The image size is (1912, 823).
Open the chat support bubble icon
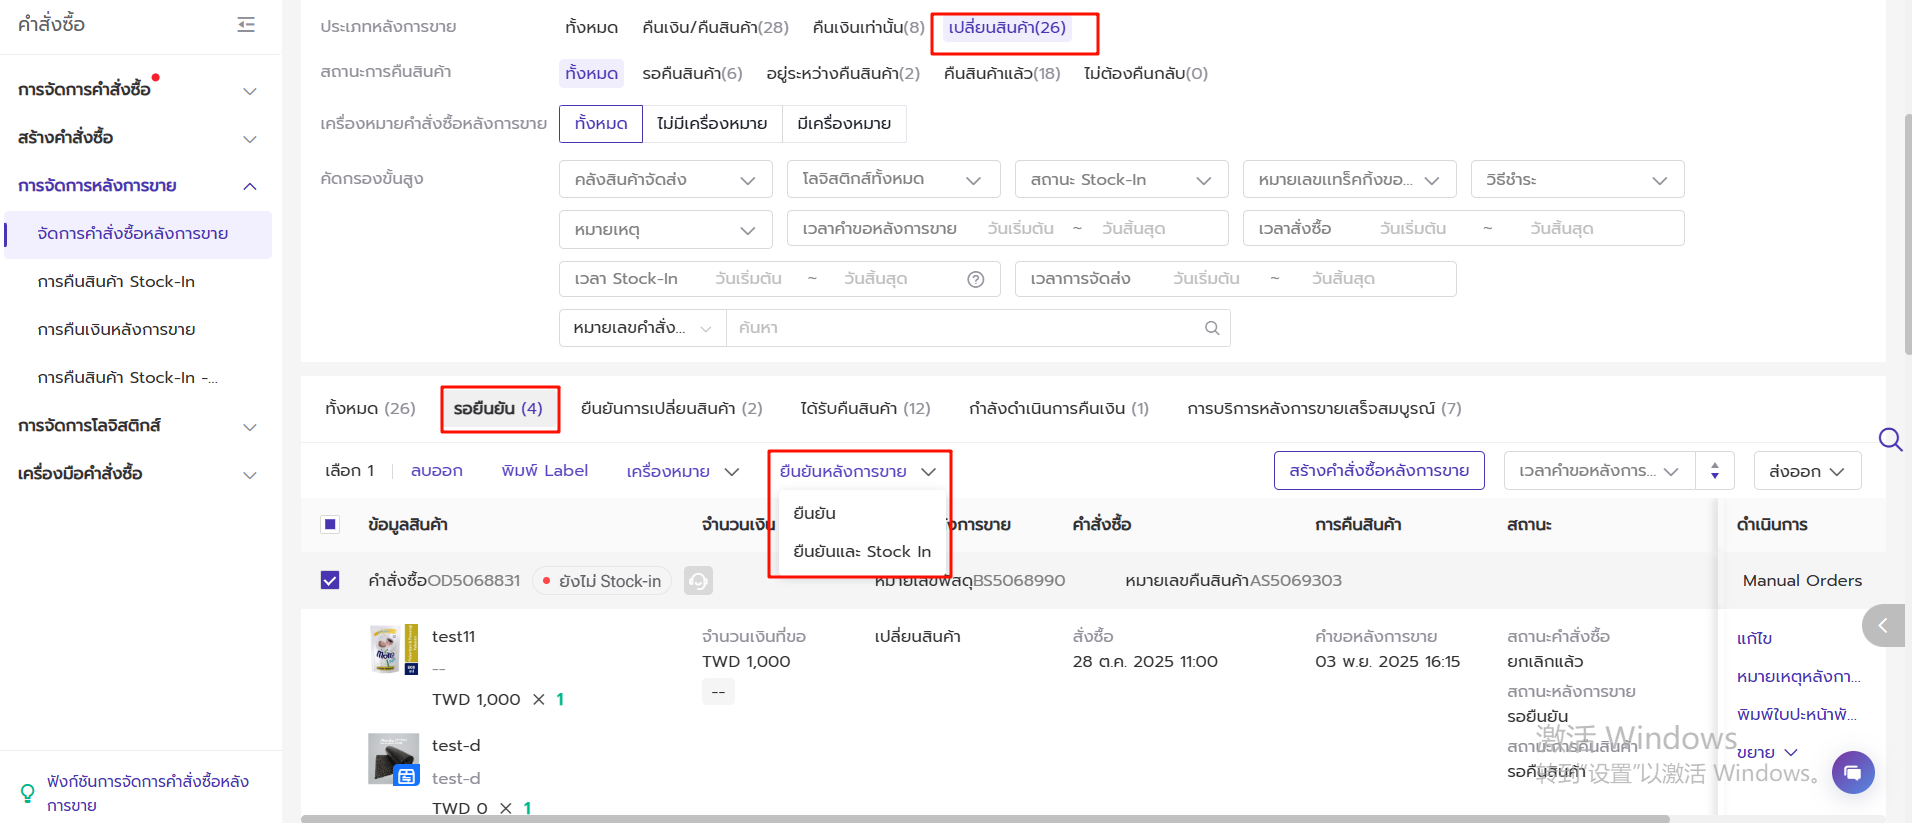(1852, 772)
